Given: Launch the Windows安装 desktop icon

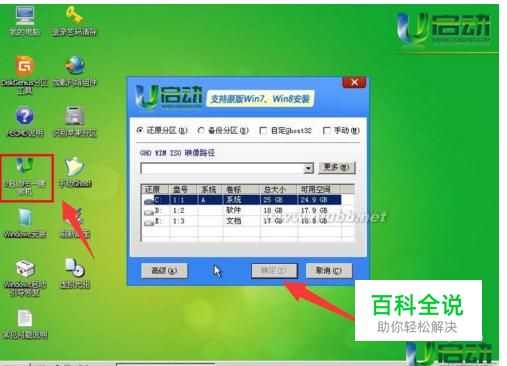Looking at the screenshot, I should pos(25,223).
